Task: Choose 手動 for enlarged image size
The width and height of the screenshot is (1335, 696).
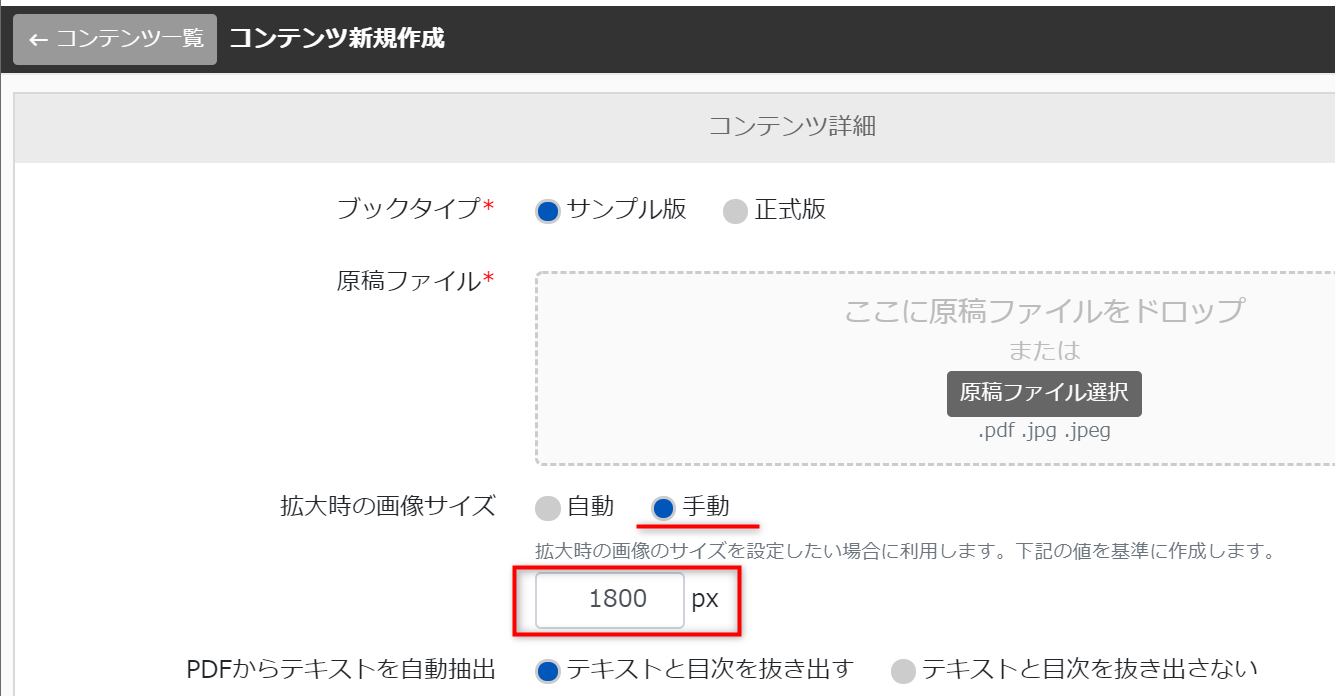Action: [x=663, y=508]
